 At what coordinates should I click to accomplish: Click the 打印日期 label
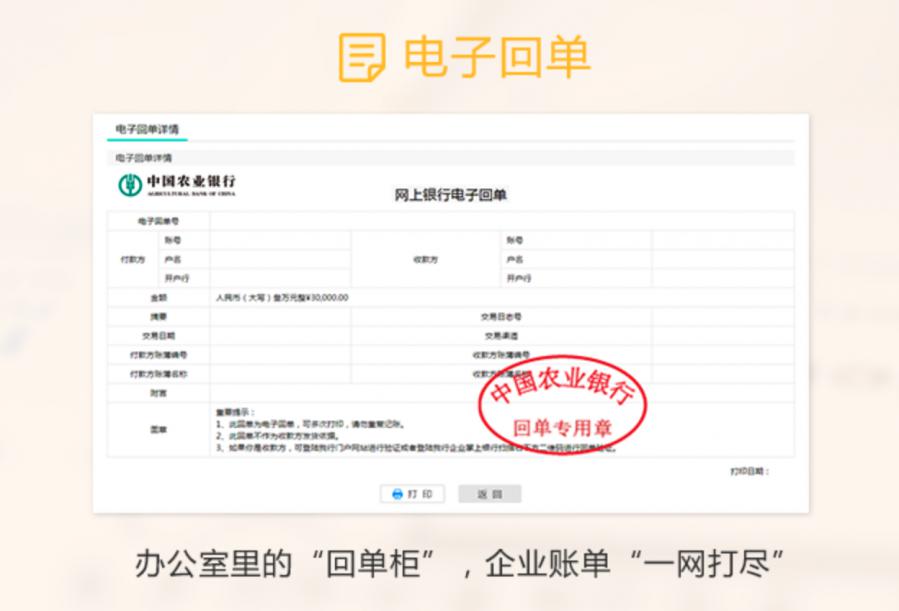point(749,472)
